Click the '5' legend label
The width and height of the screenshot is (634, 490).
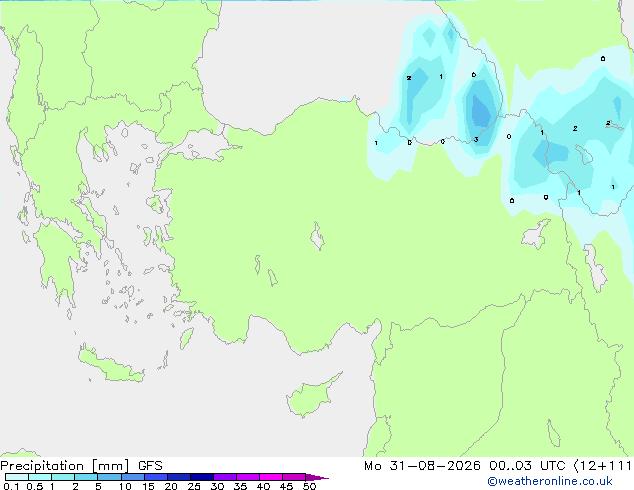[x=98, y=486]
